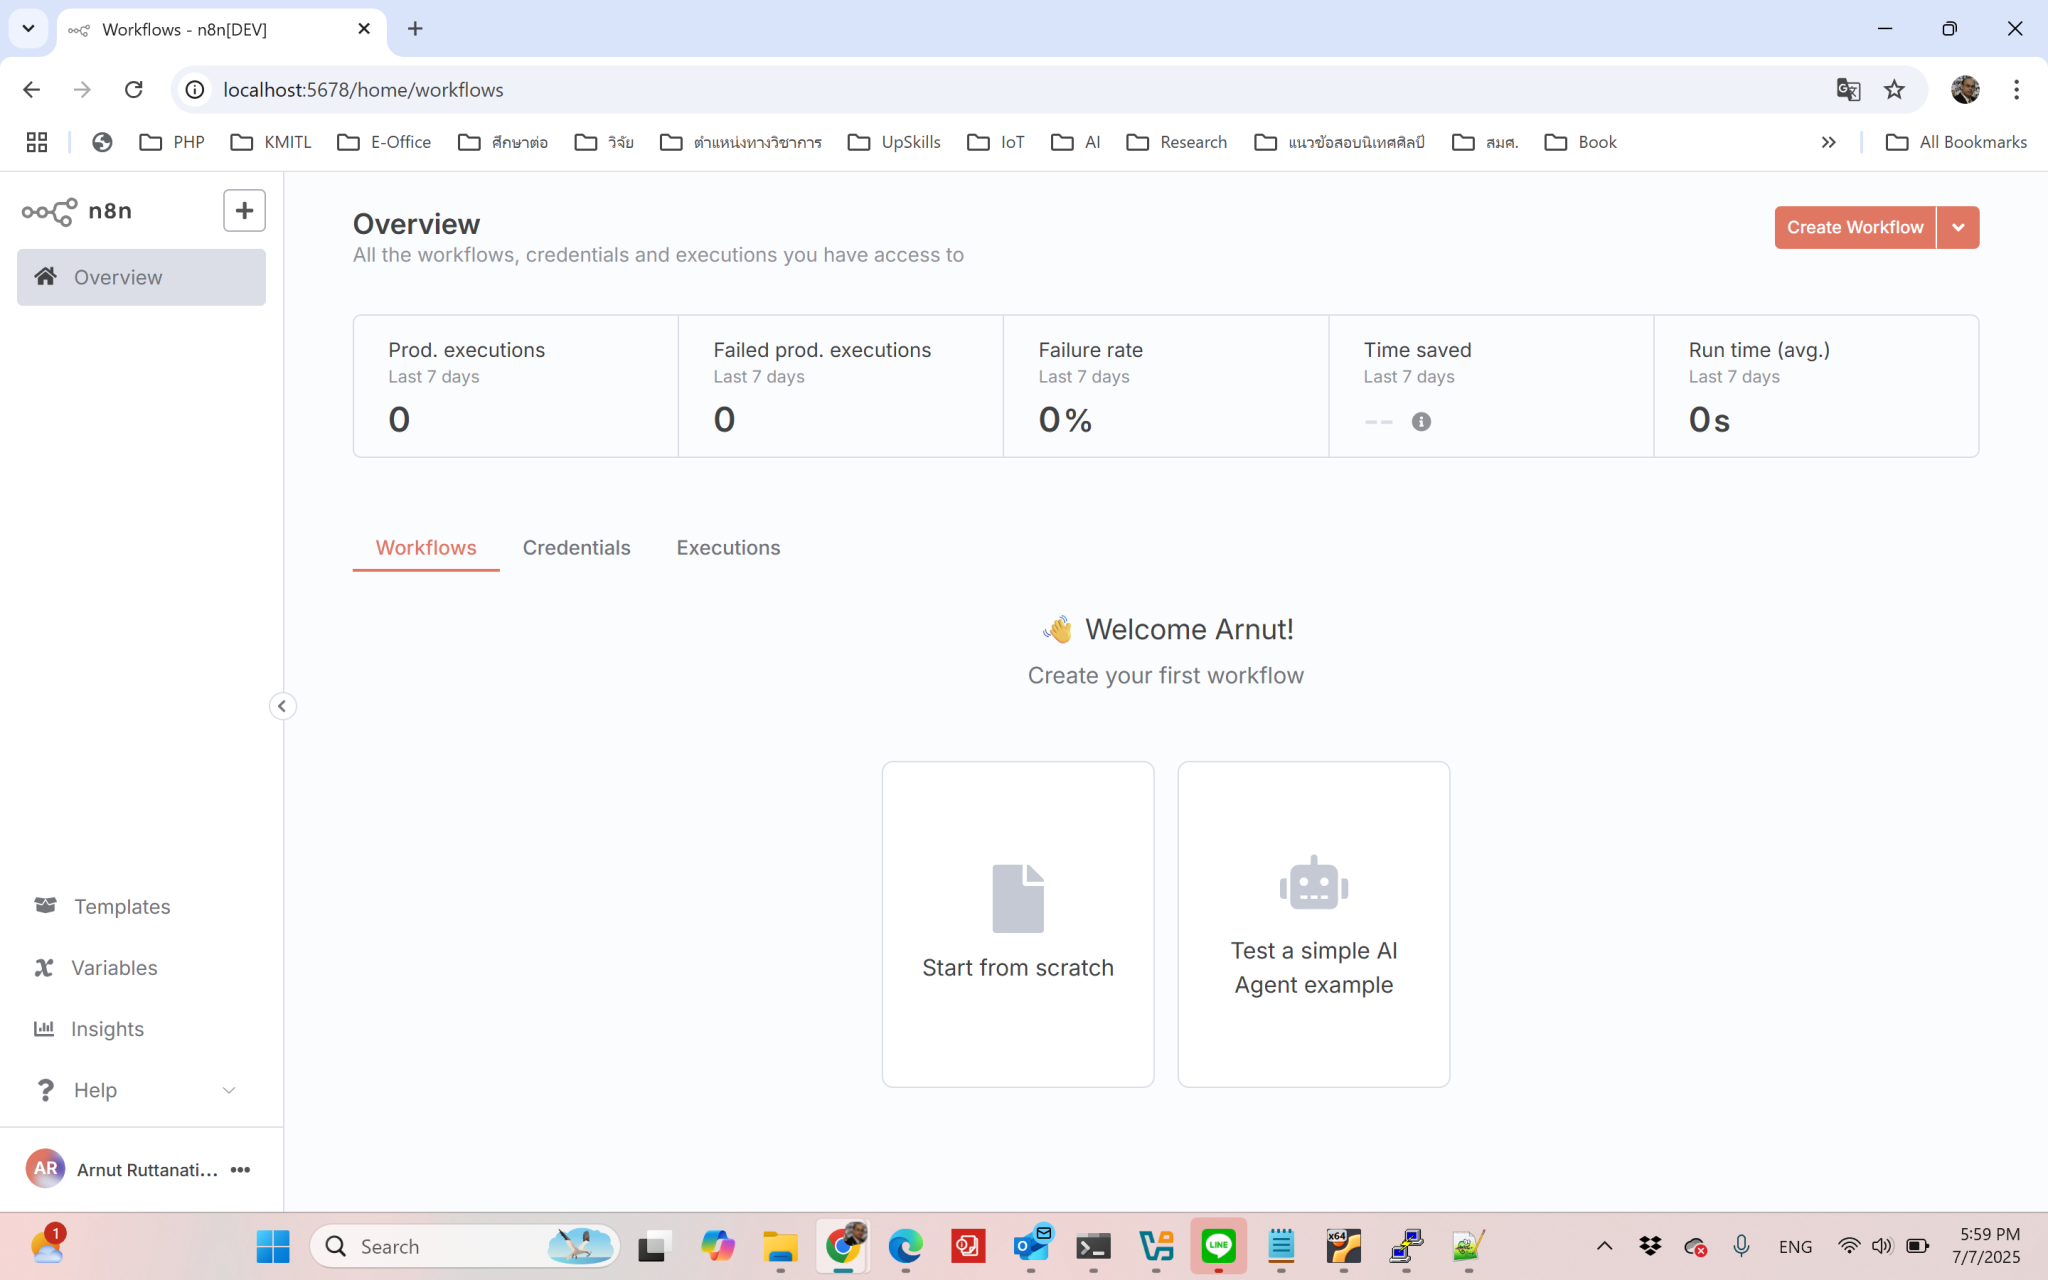Switch to the Executions tab
Screen dimensions: 2048x1280
728,547
